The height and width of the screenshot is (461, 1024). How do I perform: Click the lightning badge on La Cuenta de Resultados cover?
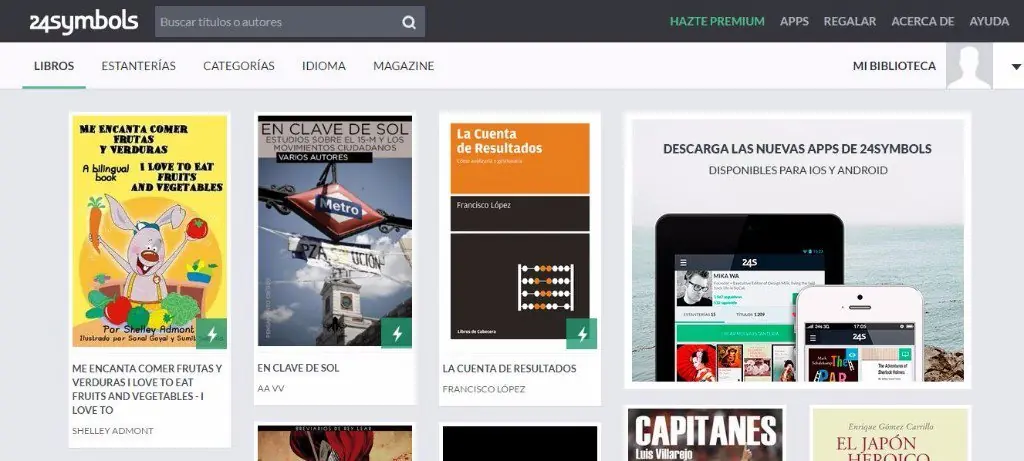point(582,334)
